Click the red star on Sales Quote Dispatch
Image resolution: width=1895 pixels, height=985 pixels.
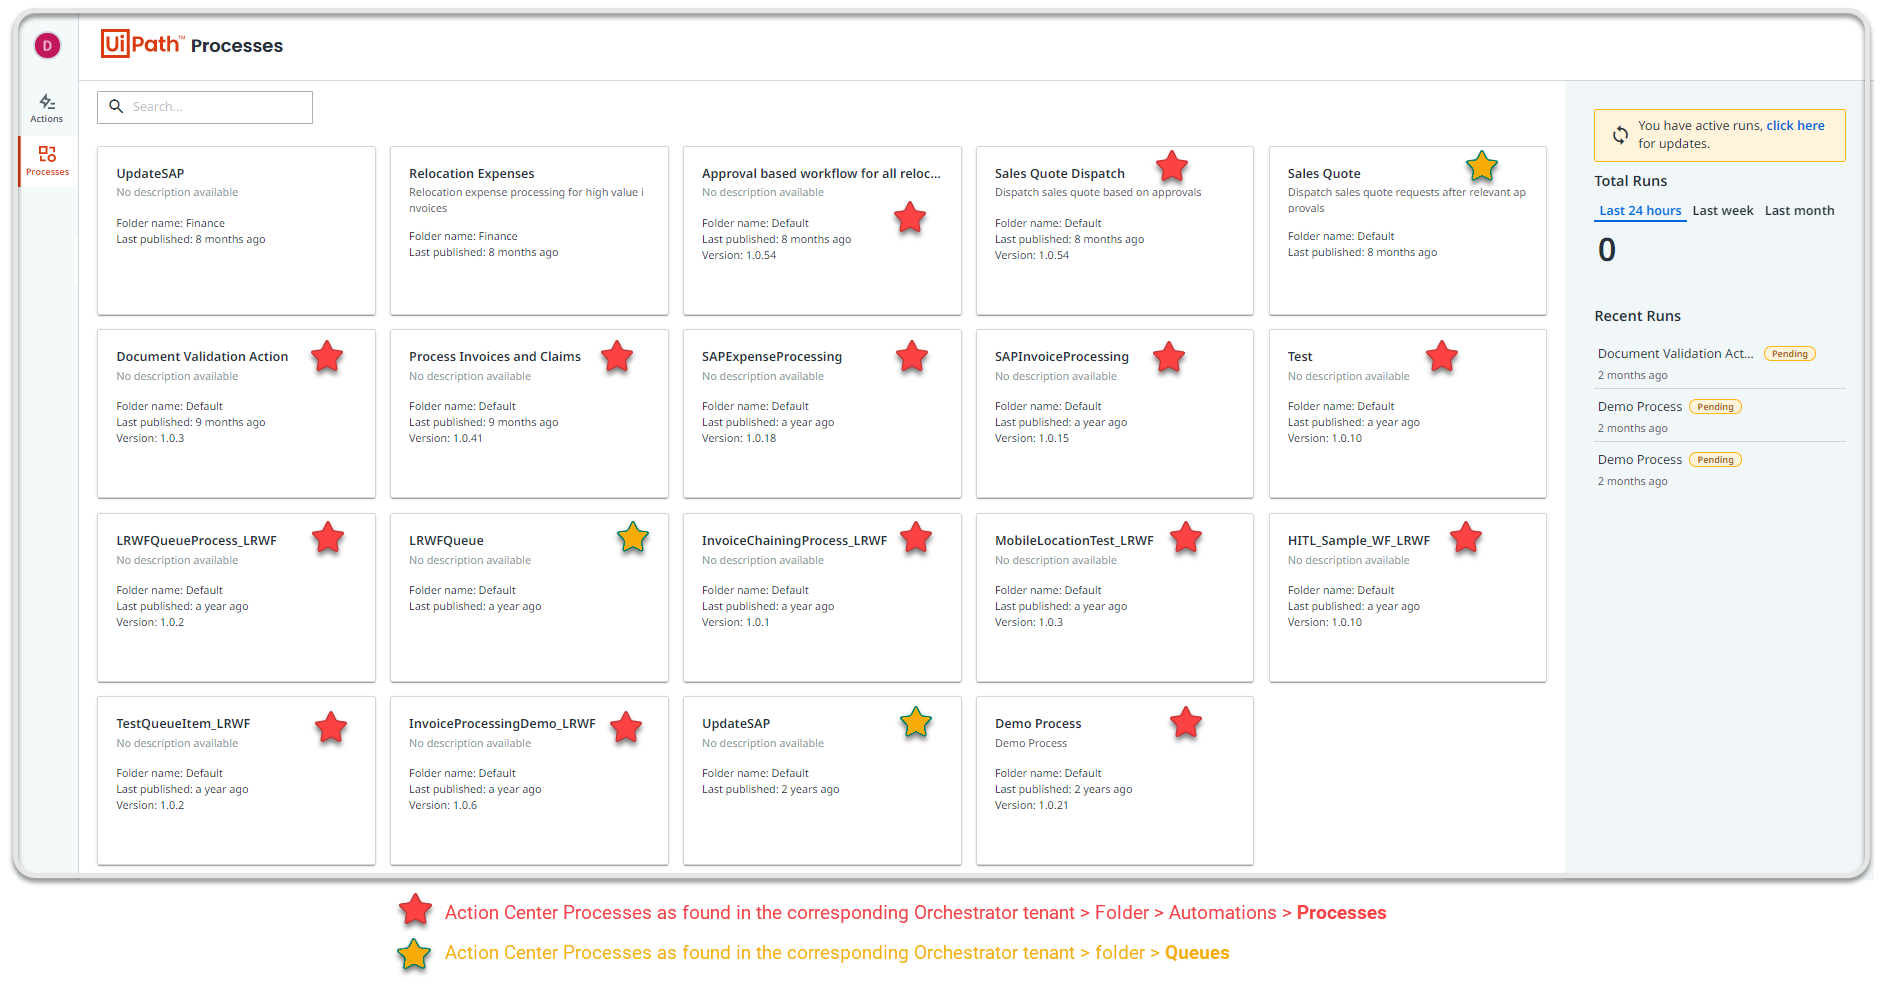point(1171,166)
